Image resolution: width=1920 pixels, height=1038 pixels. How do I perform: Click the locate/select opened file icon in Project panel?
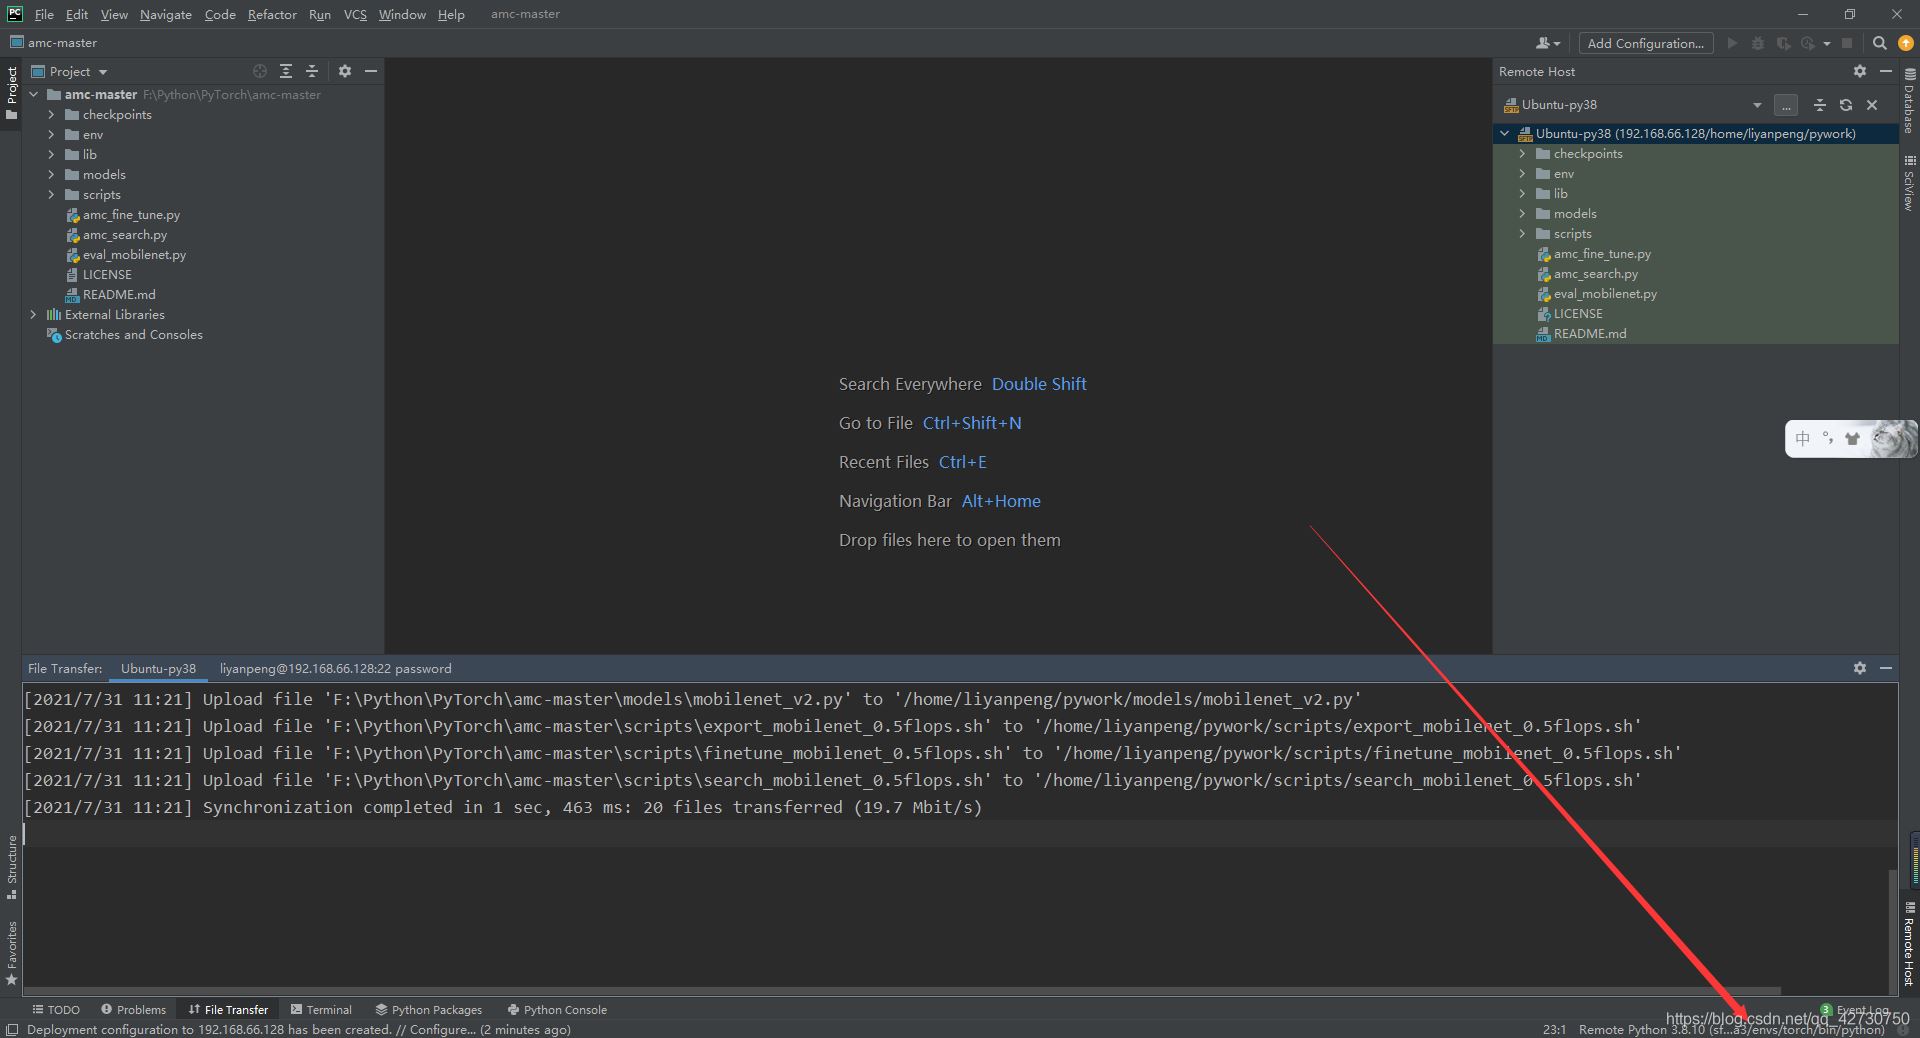pos(260,71)
